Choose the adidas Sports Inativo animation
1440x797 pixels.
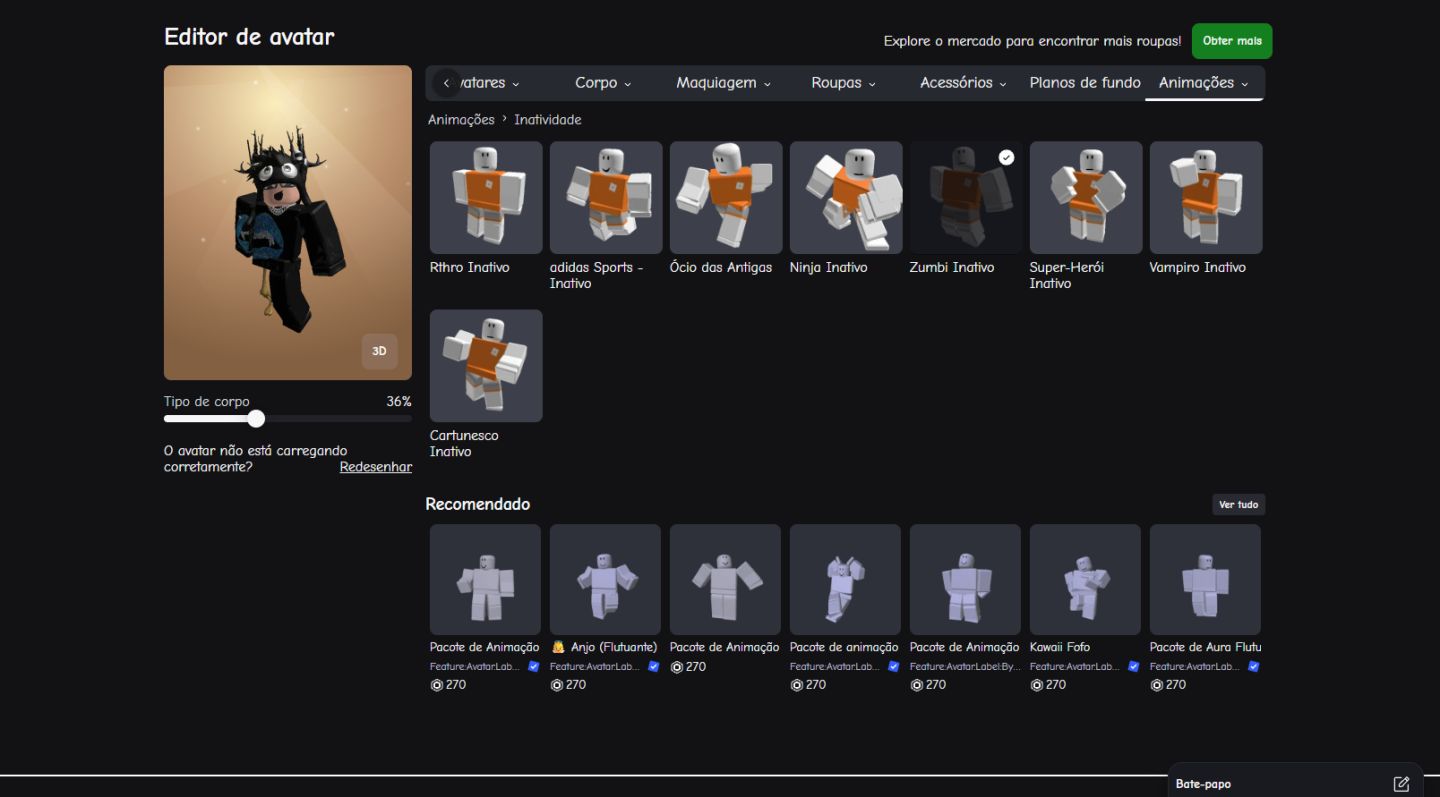[x=606, y=197]
